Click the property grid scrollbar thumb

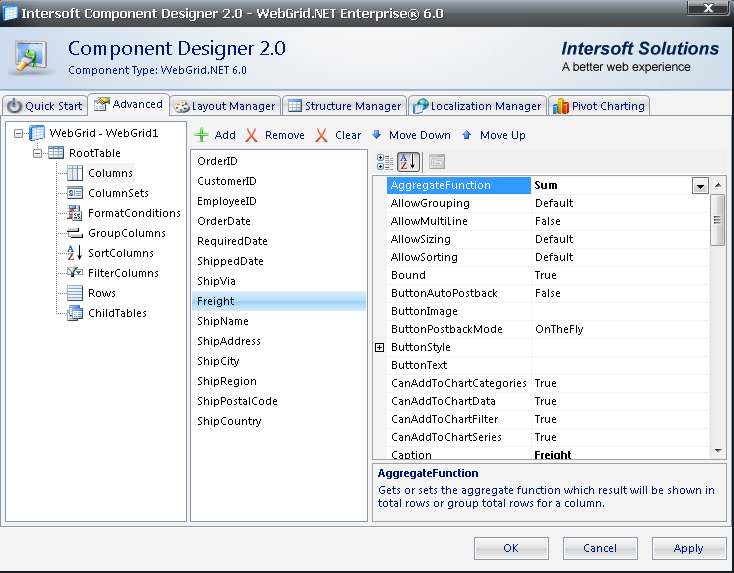point(717,220)
